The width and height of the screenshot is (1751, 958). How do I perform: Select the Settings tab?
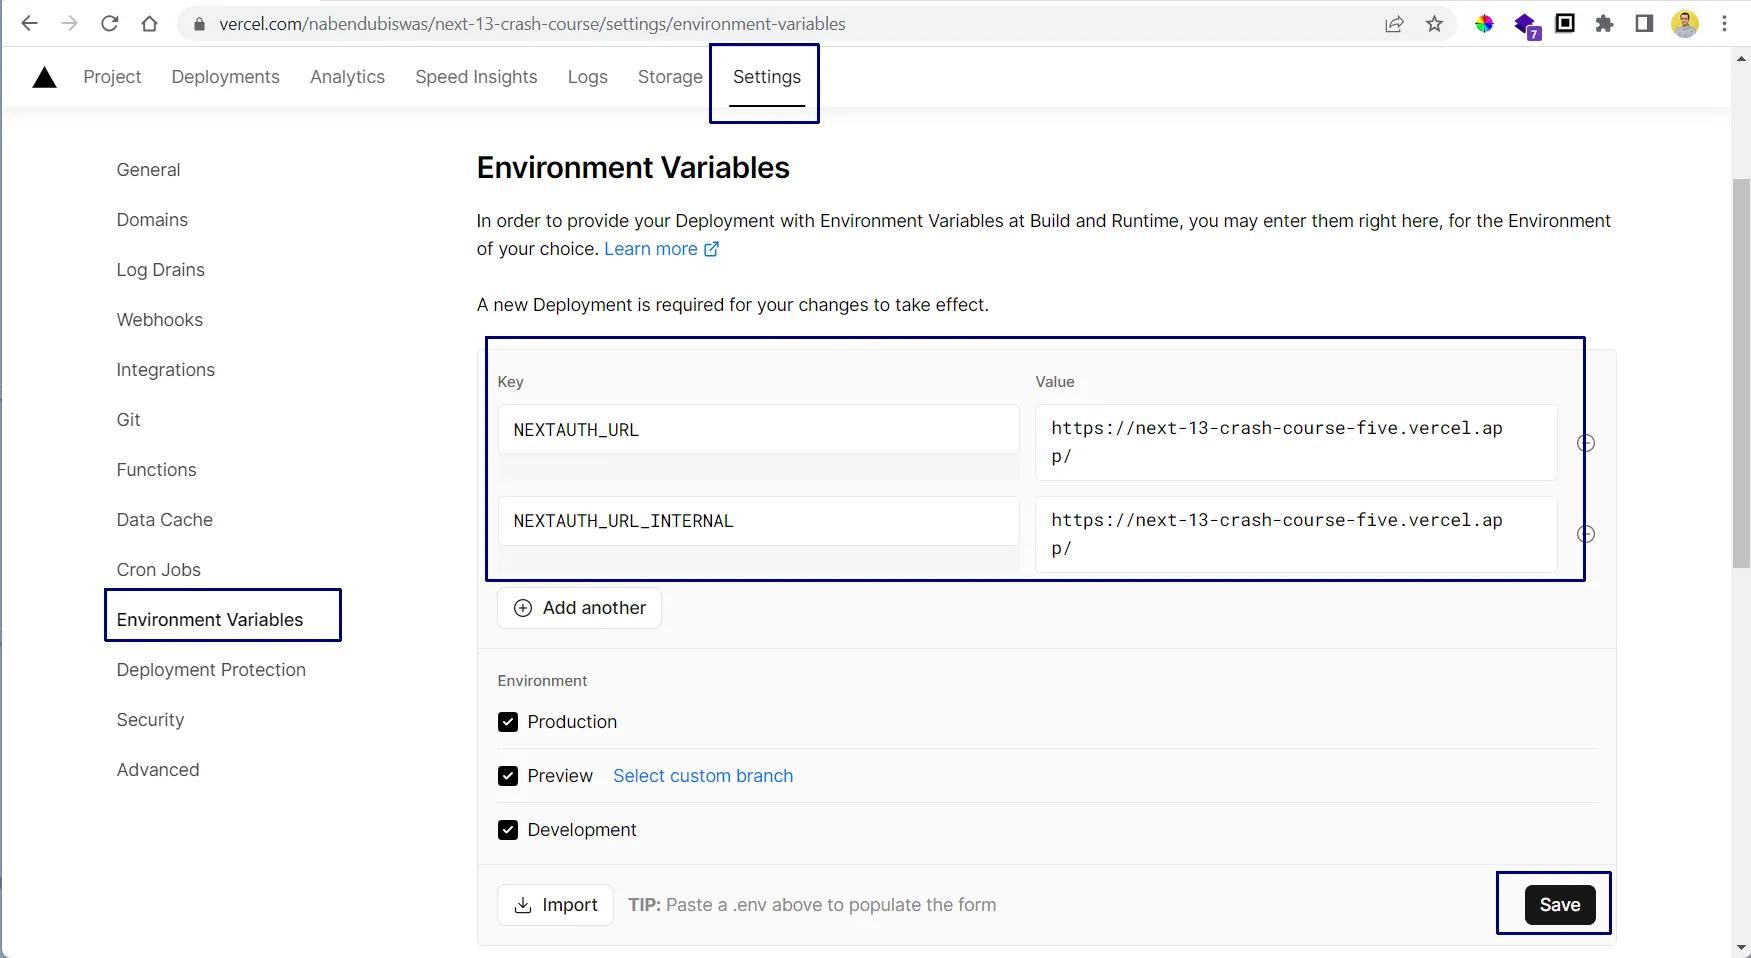(766, 77)
